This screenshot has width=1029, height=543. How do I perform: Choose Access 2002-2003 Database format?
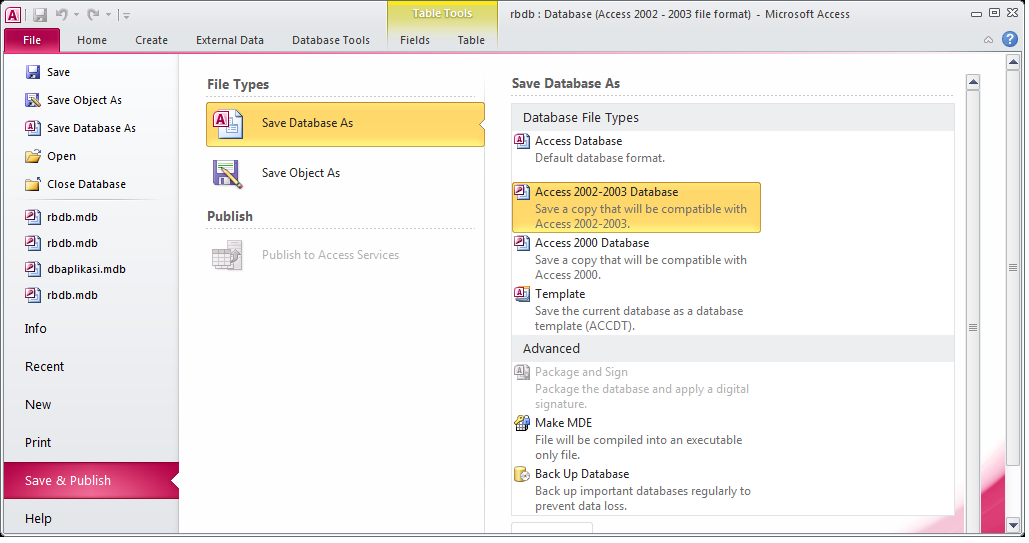point(636,207)
